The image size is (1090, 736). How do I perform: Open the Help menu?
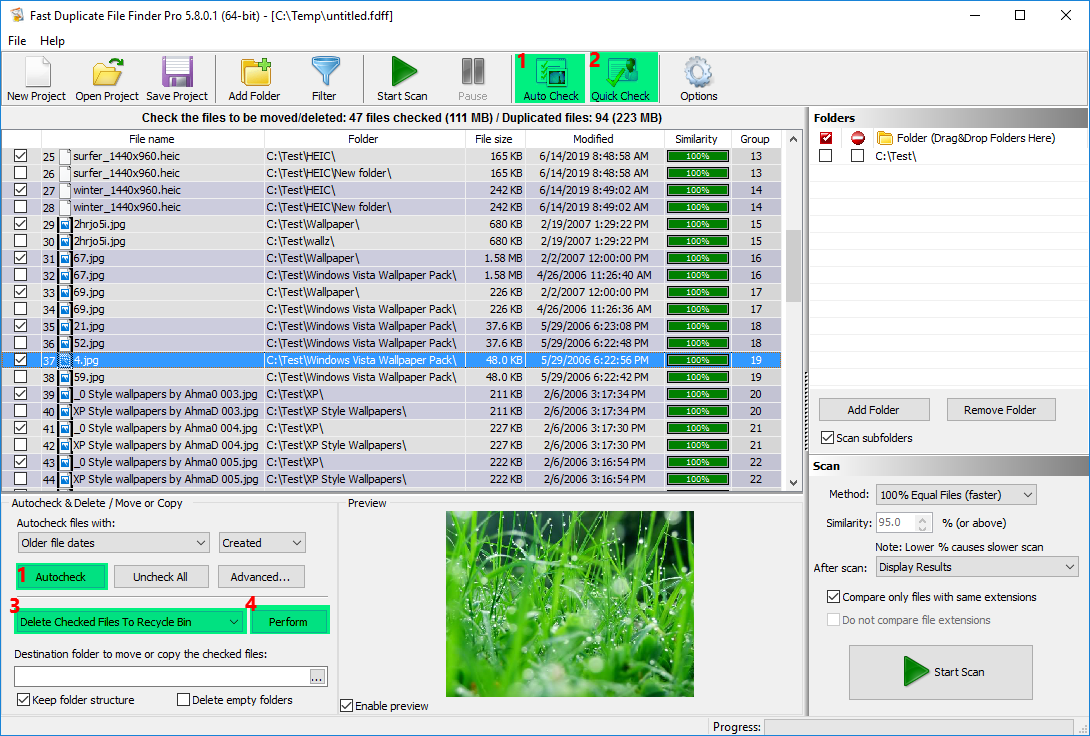[x=52, y=41]
